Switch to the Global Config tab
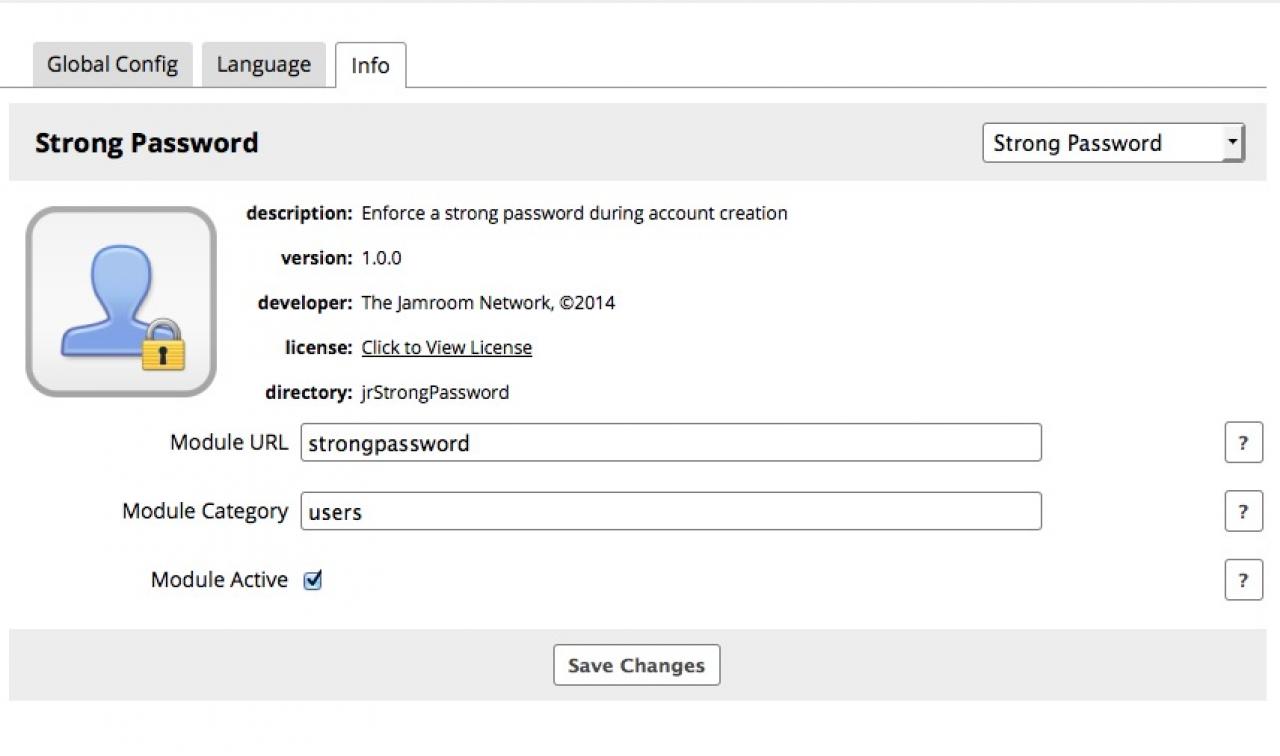 (x=112, y=65)
